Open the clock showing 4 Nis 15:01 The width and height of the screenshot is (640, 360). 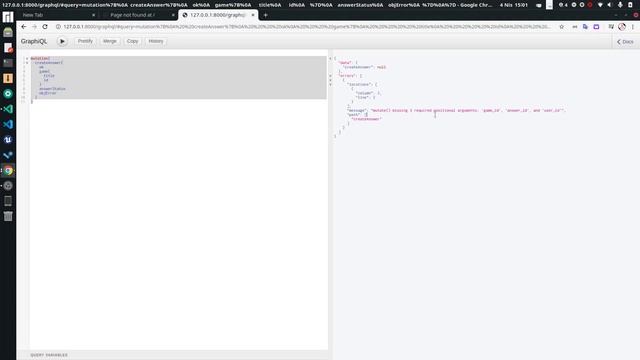pyautogui.click(x=513, y=5)
